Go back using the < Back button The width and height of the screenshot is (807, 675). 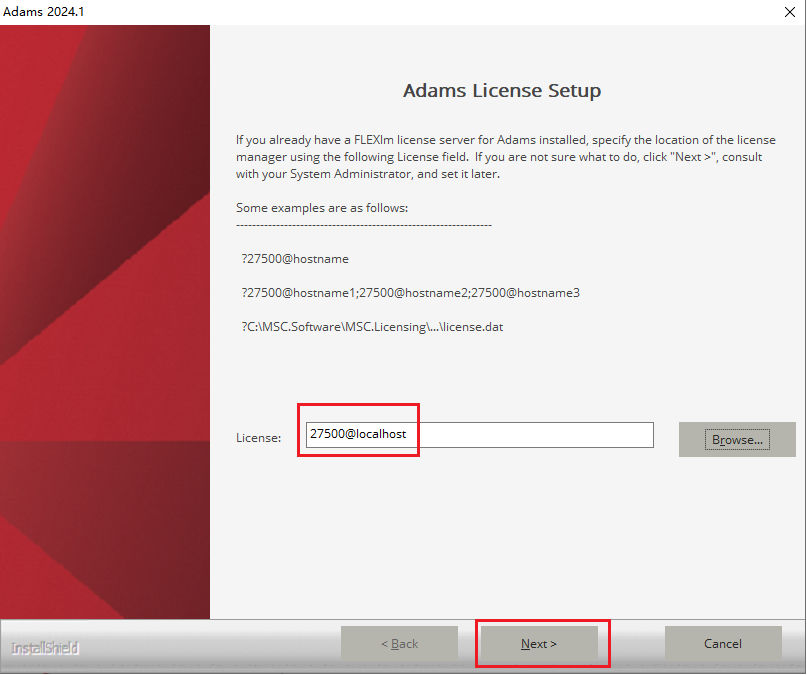click(399, 644)
